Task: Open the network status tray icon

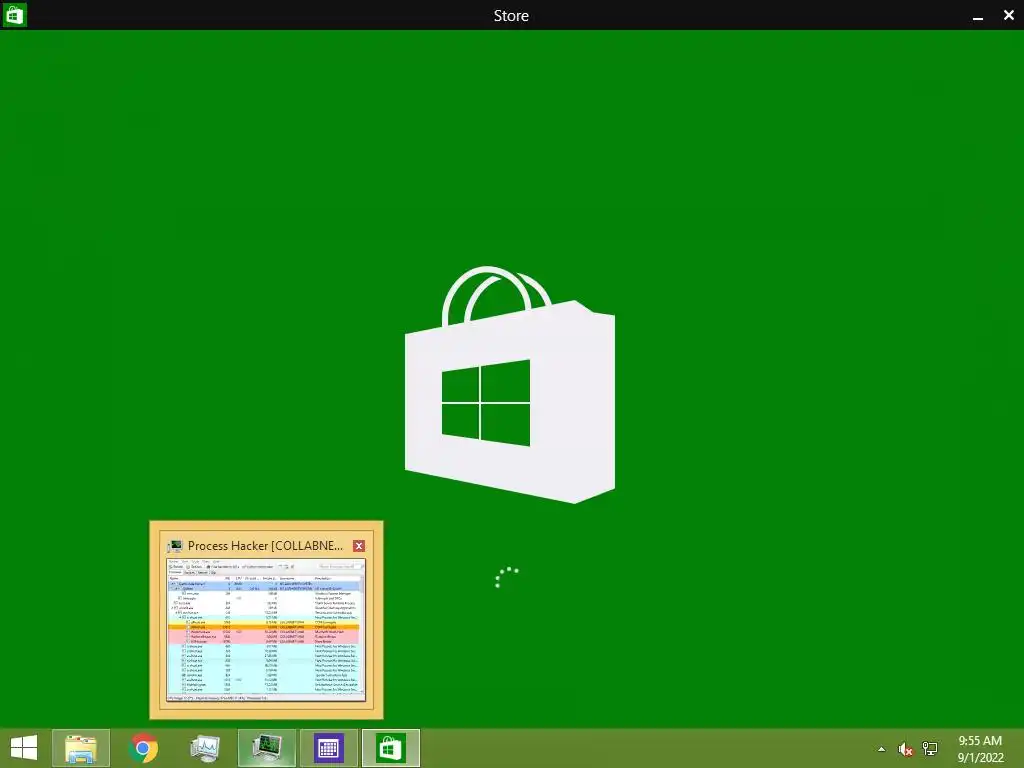Action: (x=930, y=749)
